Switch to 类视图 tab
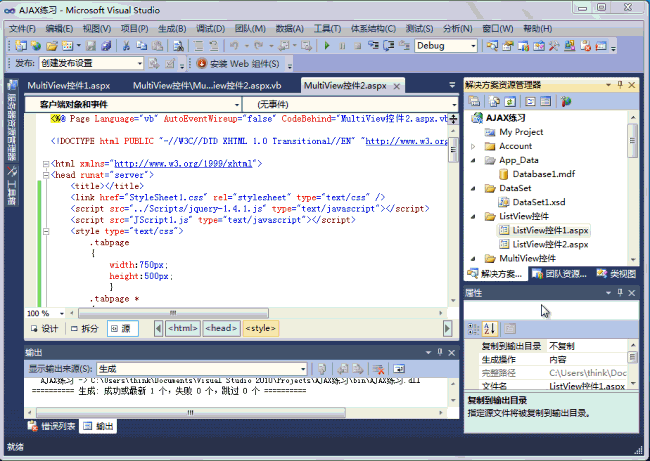Image resolution: width=650 pixels, height=461 pixels. (616, 274)
